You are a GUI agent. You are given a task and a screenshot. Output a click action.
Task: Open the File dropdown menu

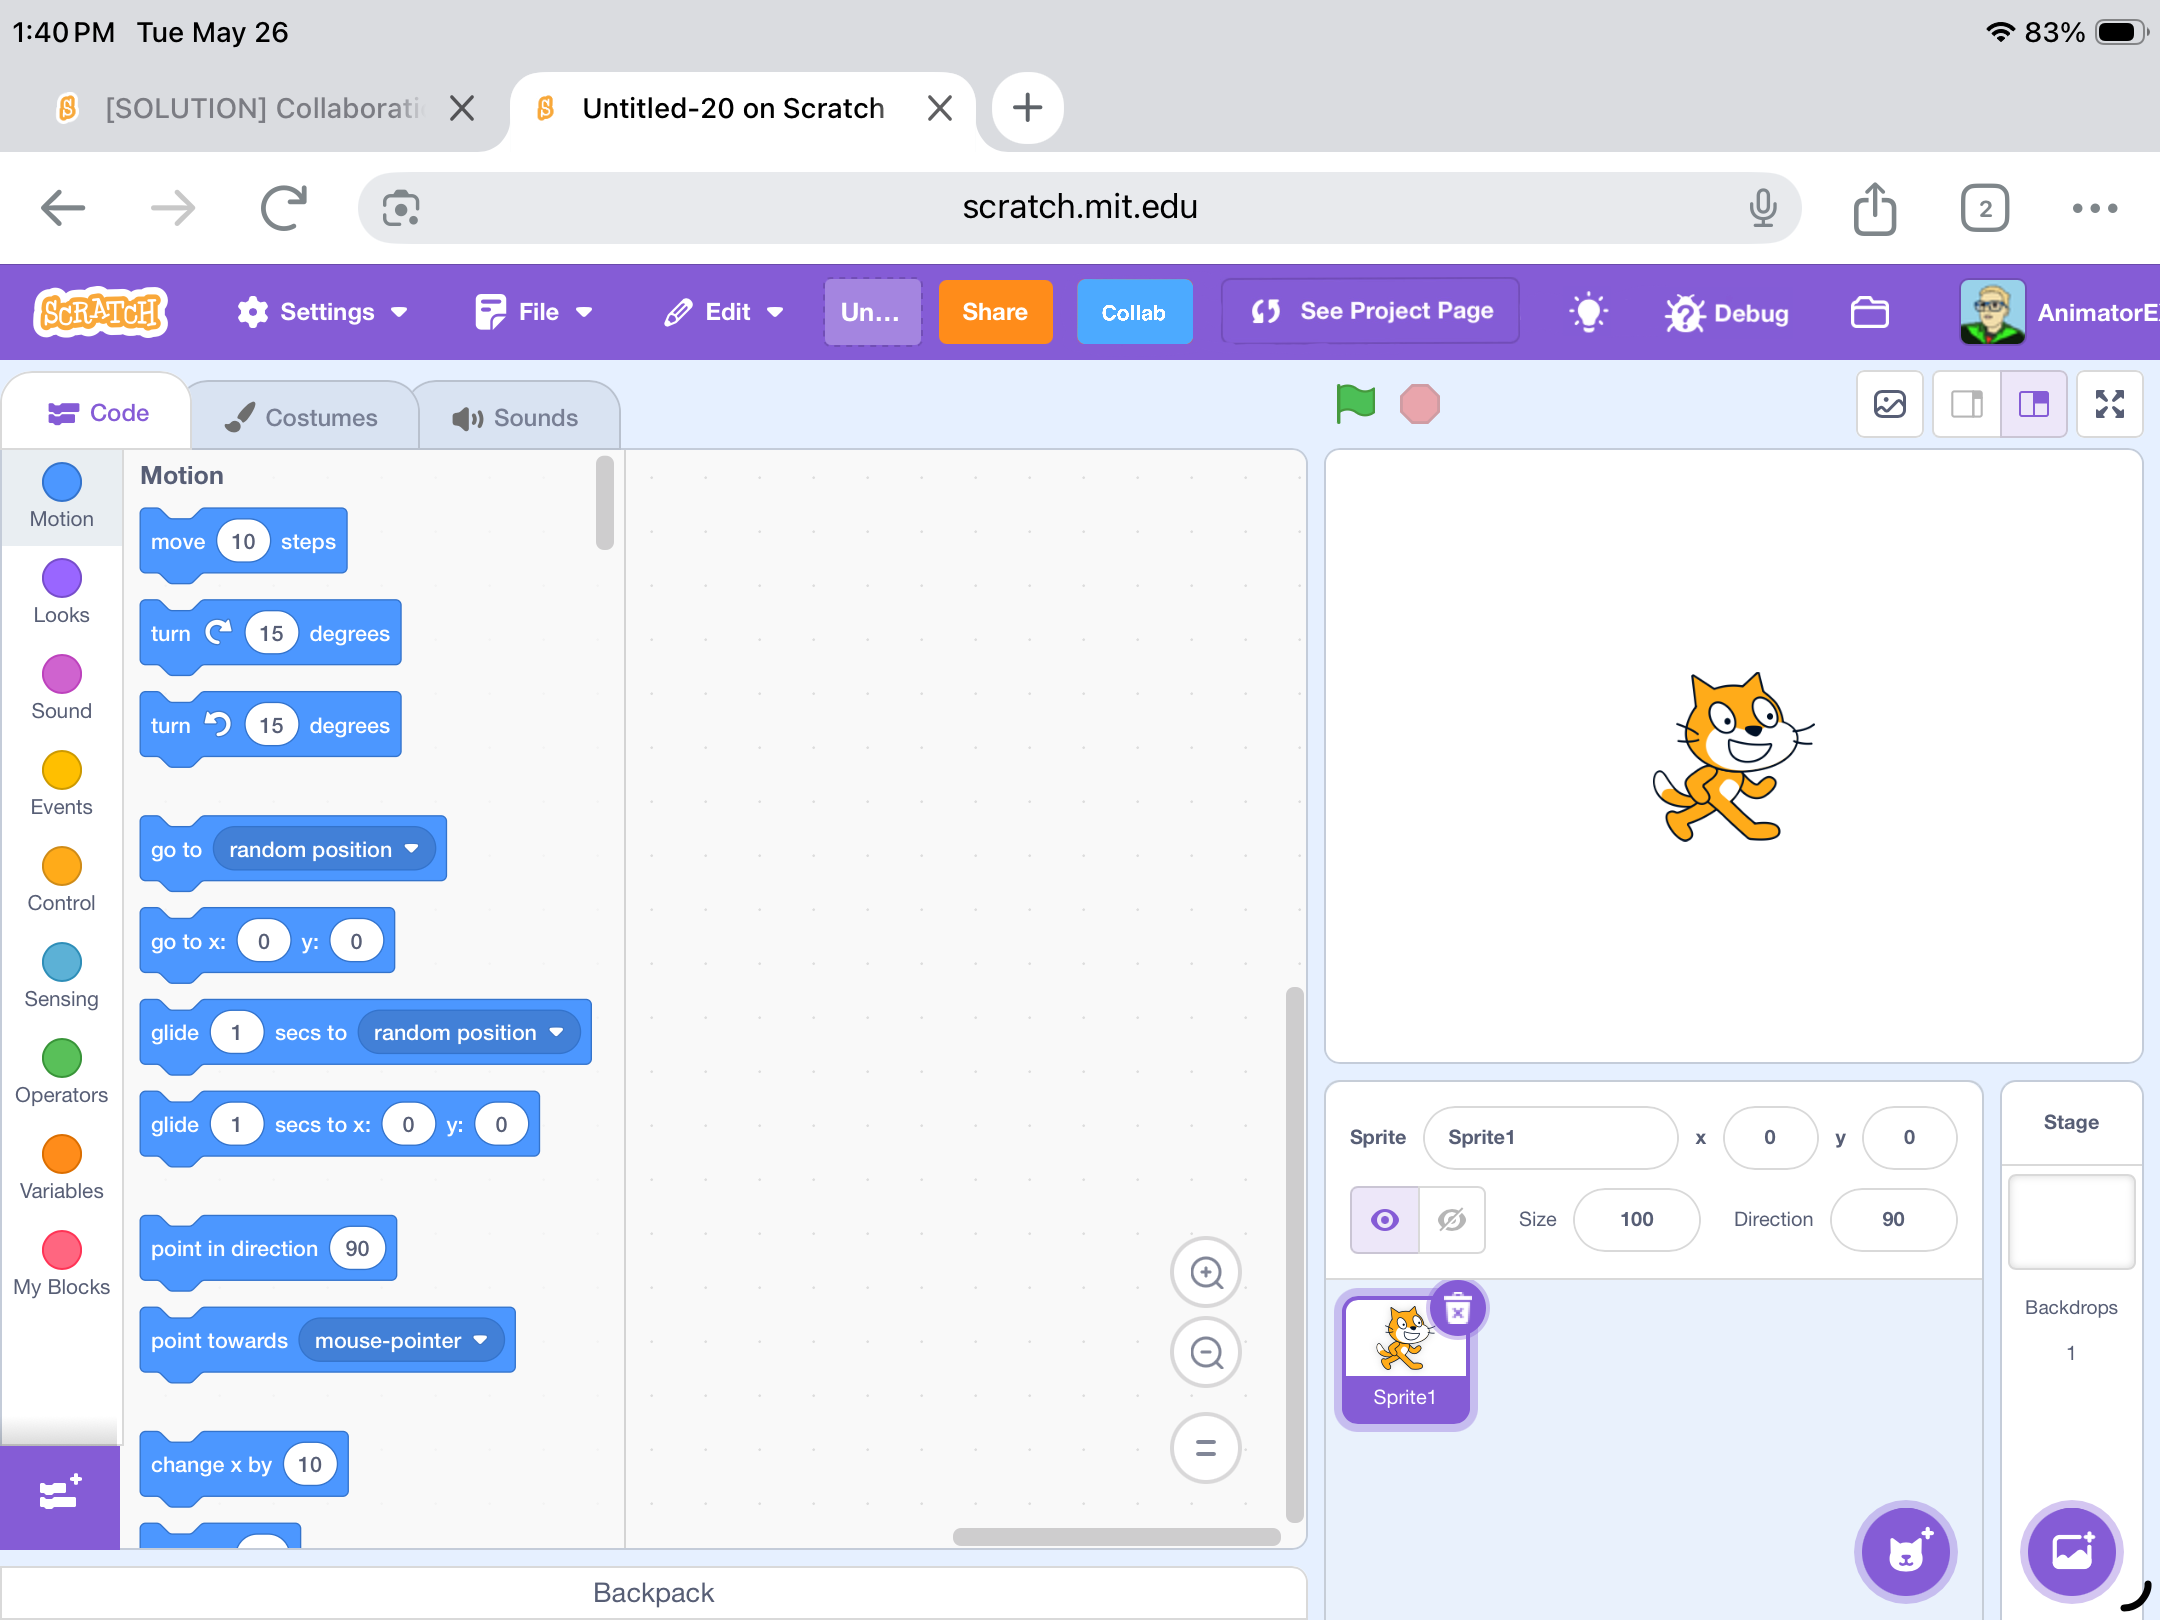coord(534,312)
